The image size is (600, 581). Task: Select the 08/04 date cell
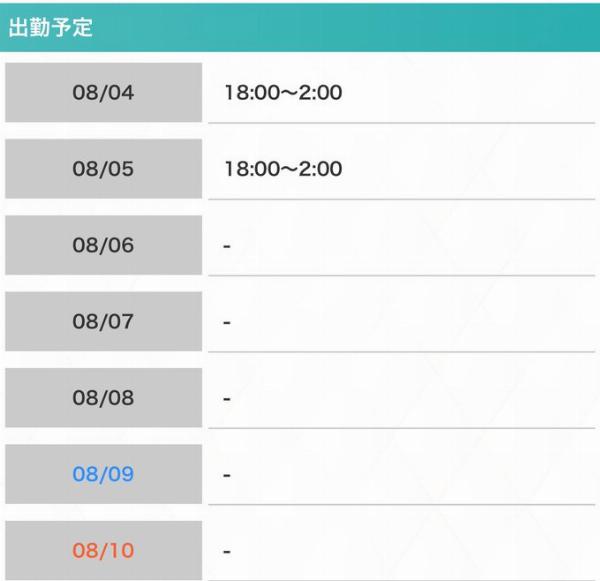103,93
